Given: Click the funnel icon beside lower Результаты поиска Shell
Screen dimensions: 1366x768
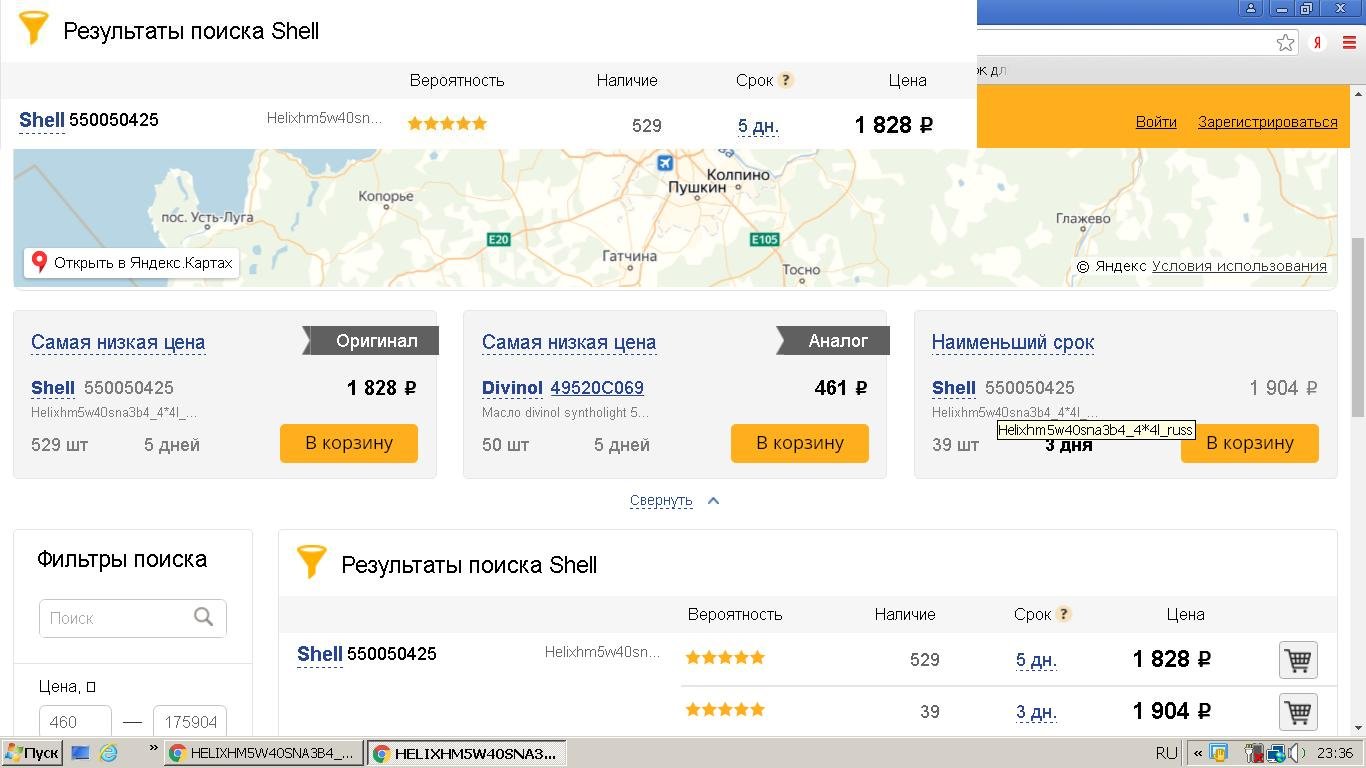Looking at the screenshot, I should click(312, 562).
